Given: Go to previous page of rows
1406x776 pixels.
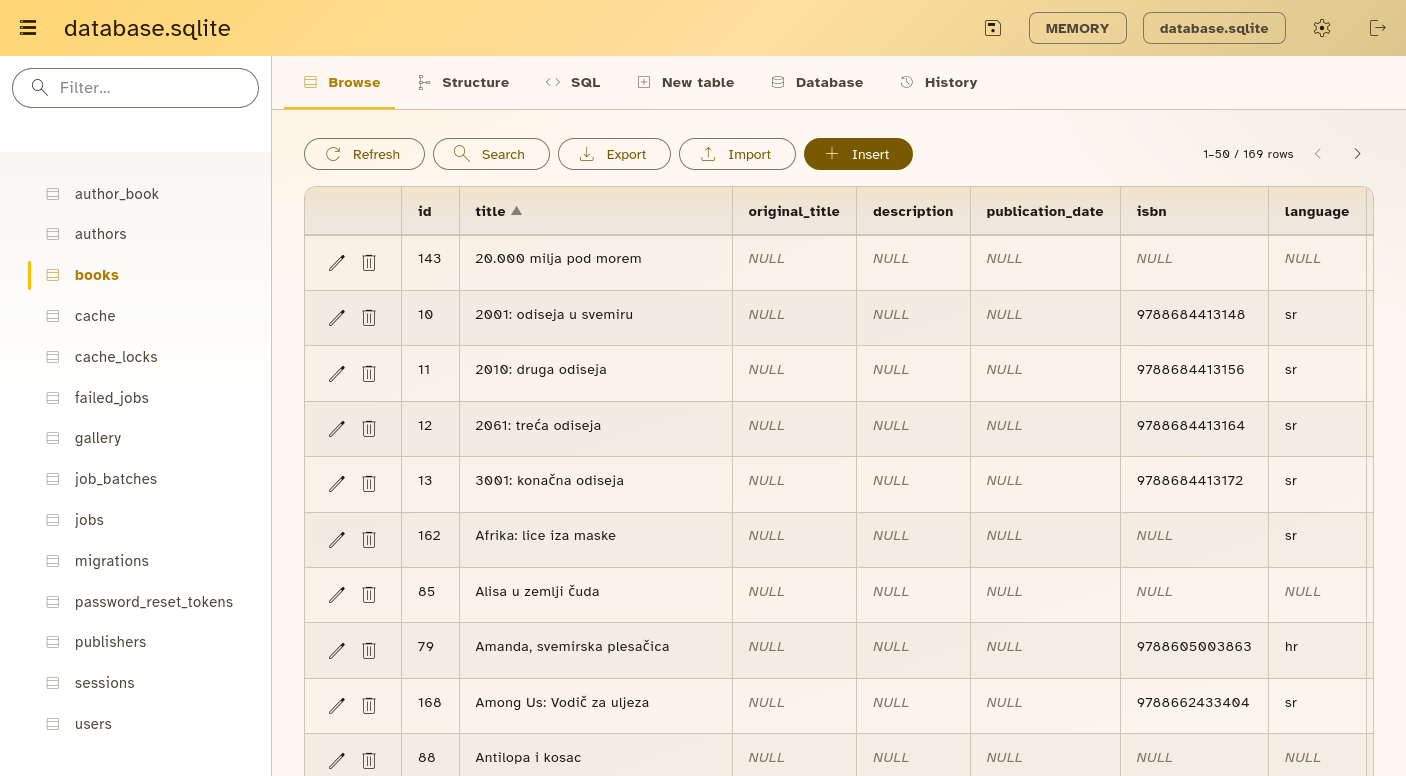Looking at the screenshot, I should 1318,154.
